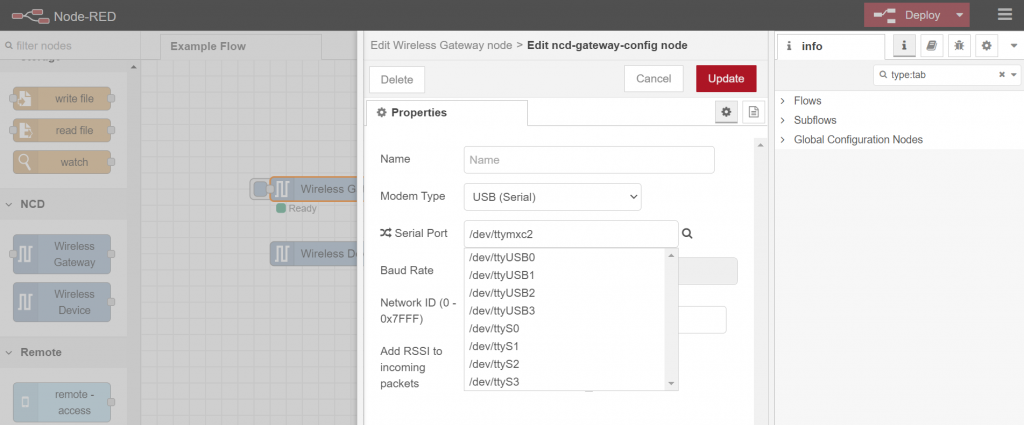The image size is (1024, 425).
Task: Choose /dev/ttyS3 from the list
Action: [x=566, y=381]
